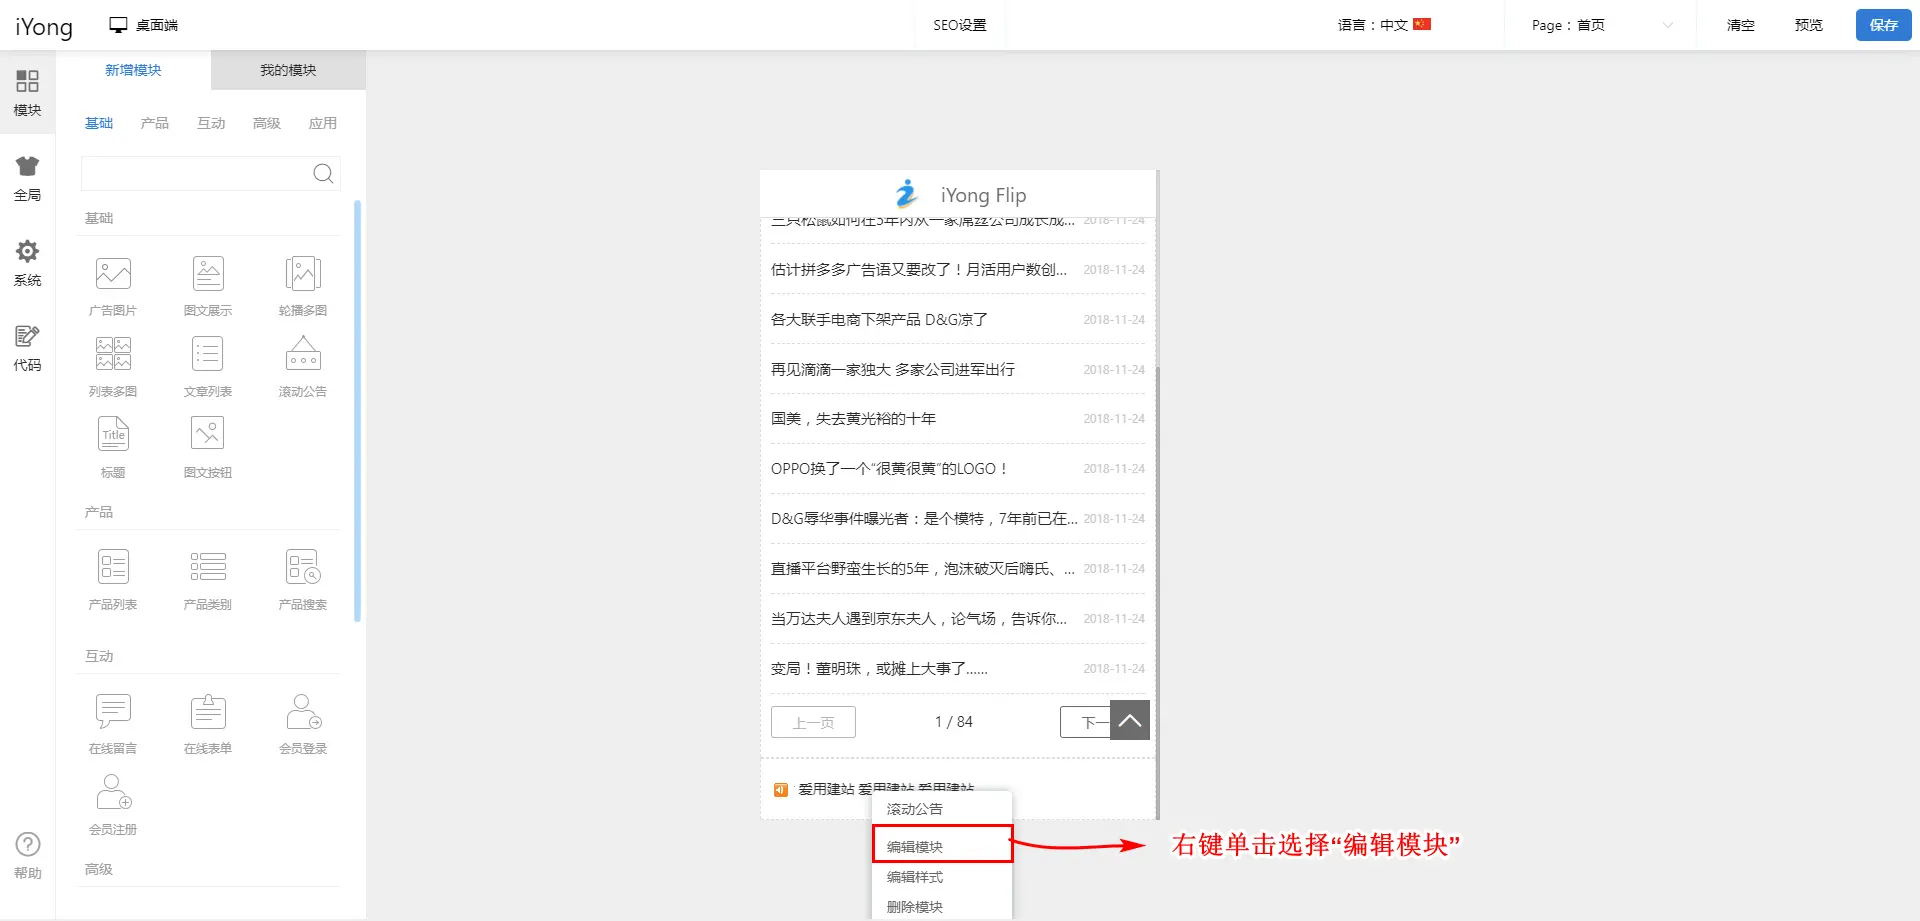The image size is (1920, 921).
Task: Switch to the 我的模块 tab
Action: pos(288,70)
